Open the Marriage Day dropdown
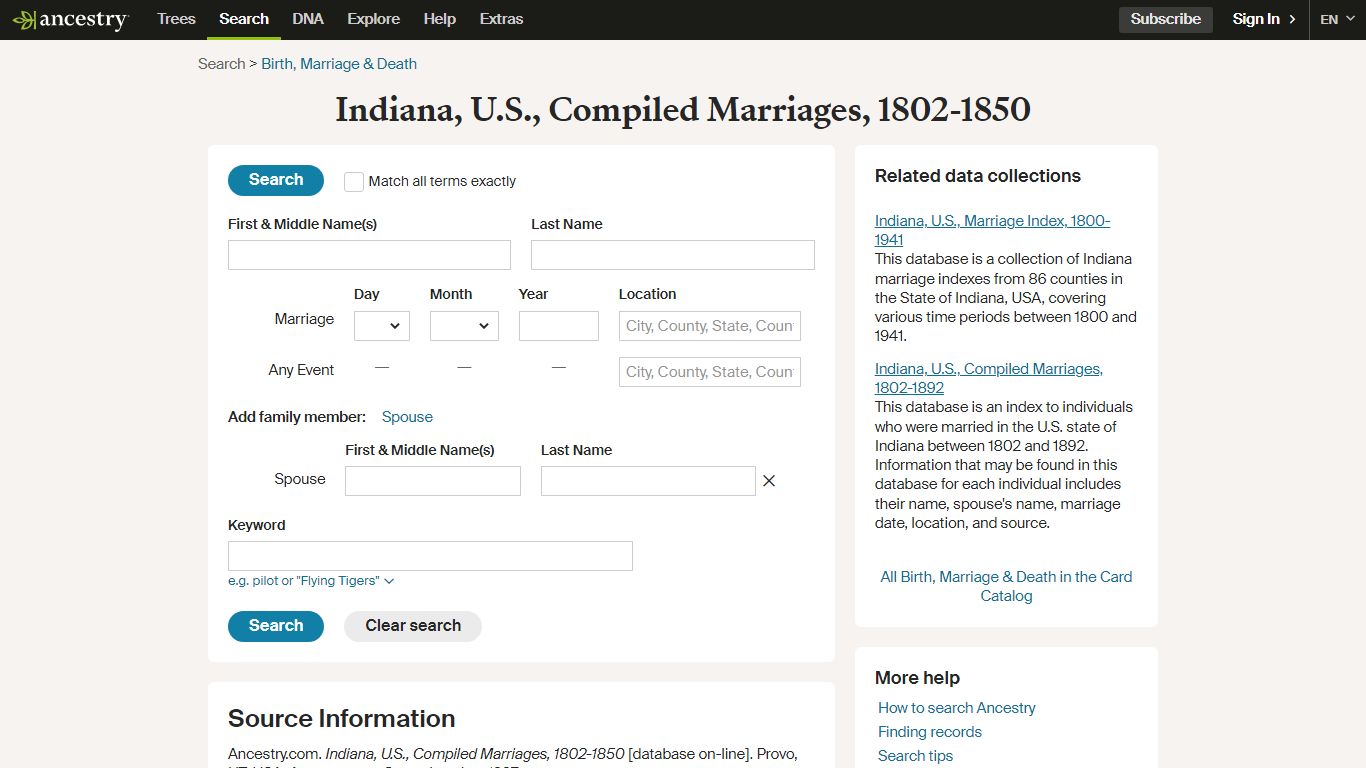The image size is (1366, 768). tap(382, 326)
